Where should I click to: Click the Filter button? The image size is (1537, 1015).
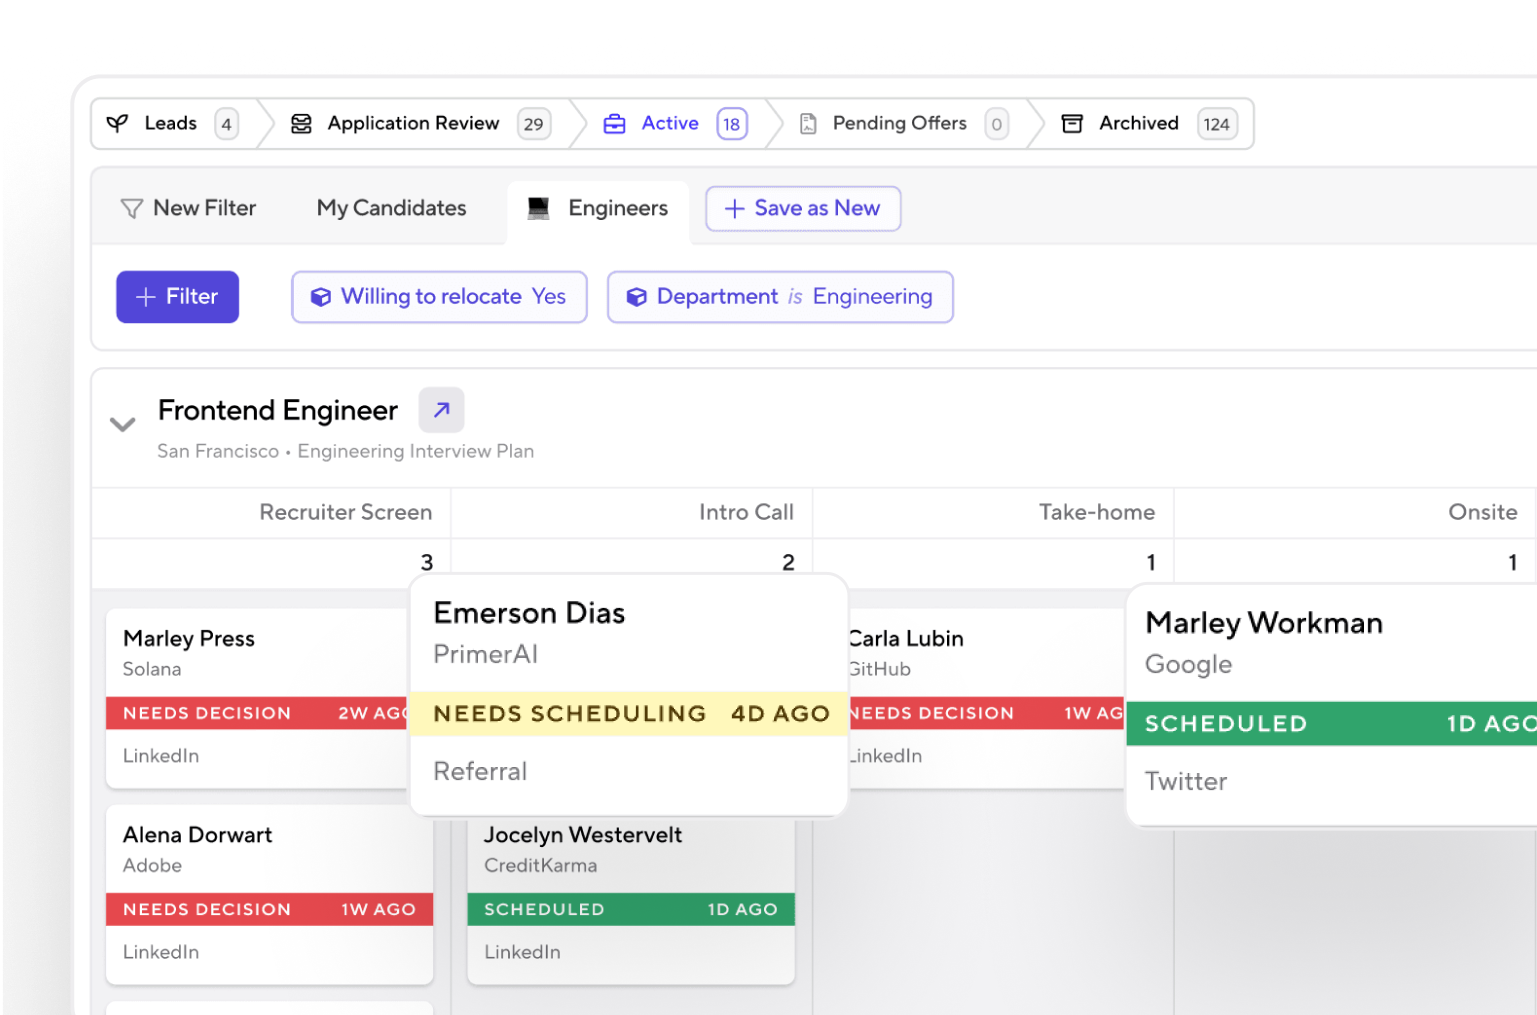pyautogui.click(x=177, y=296)
